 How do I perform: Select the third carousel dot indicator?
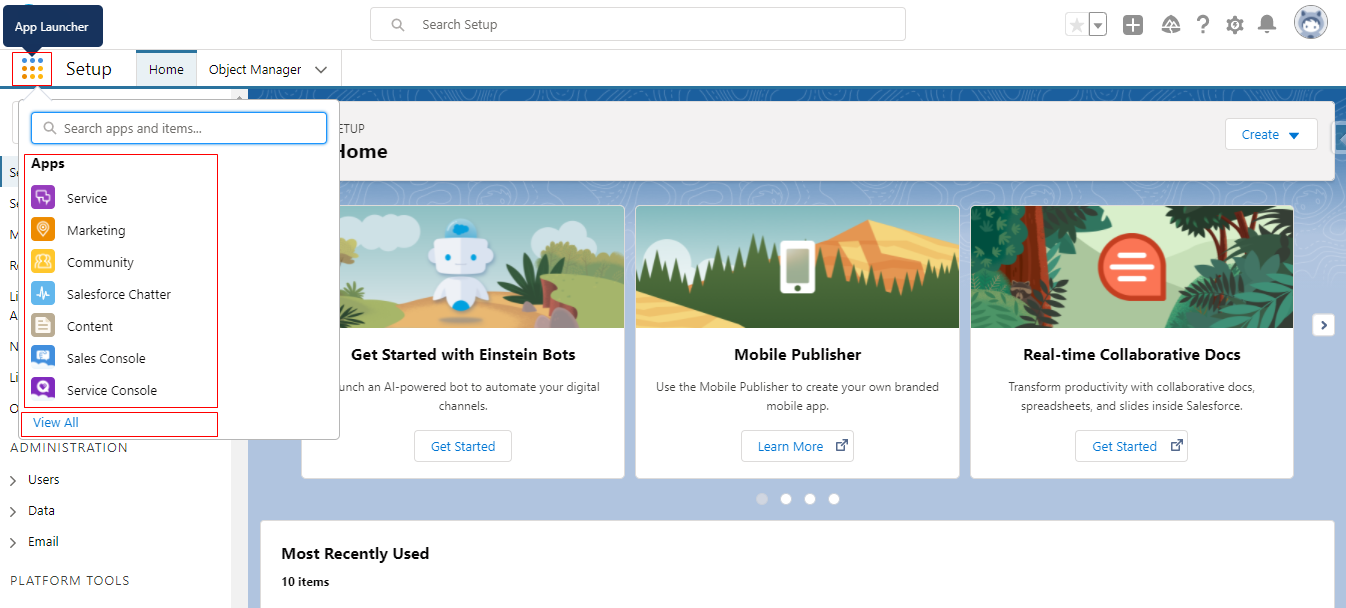coord(810,498)
